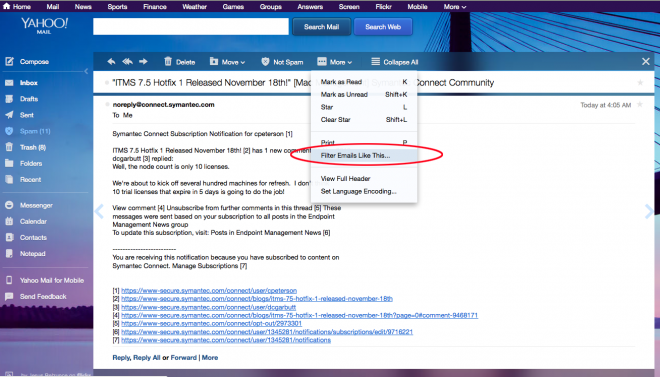Image resolution: width=660 pixels, height=377 pixels.
Task: Open the Drafts folder
Action: (x=29, y=99)
